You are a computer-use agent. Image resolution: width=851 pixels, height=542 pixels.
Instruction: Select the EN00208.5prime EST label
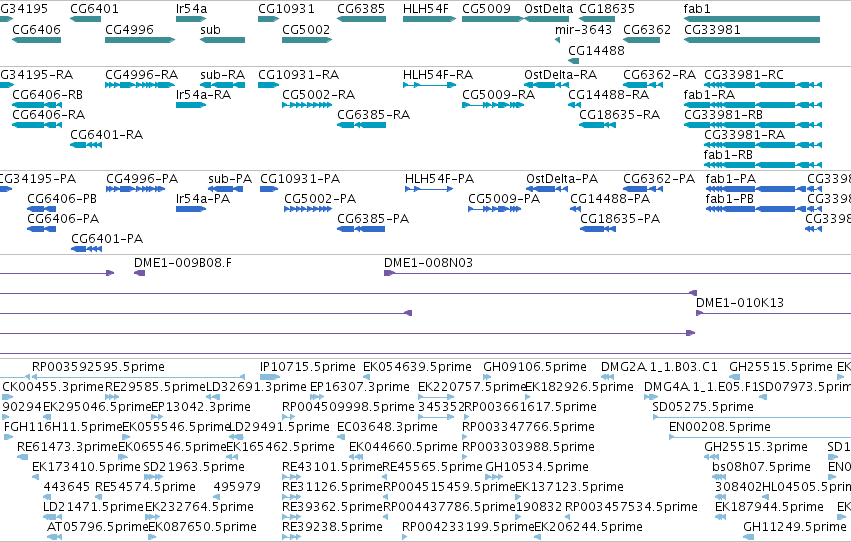pos(720,428)
